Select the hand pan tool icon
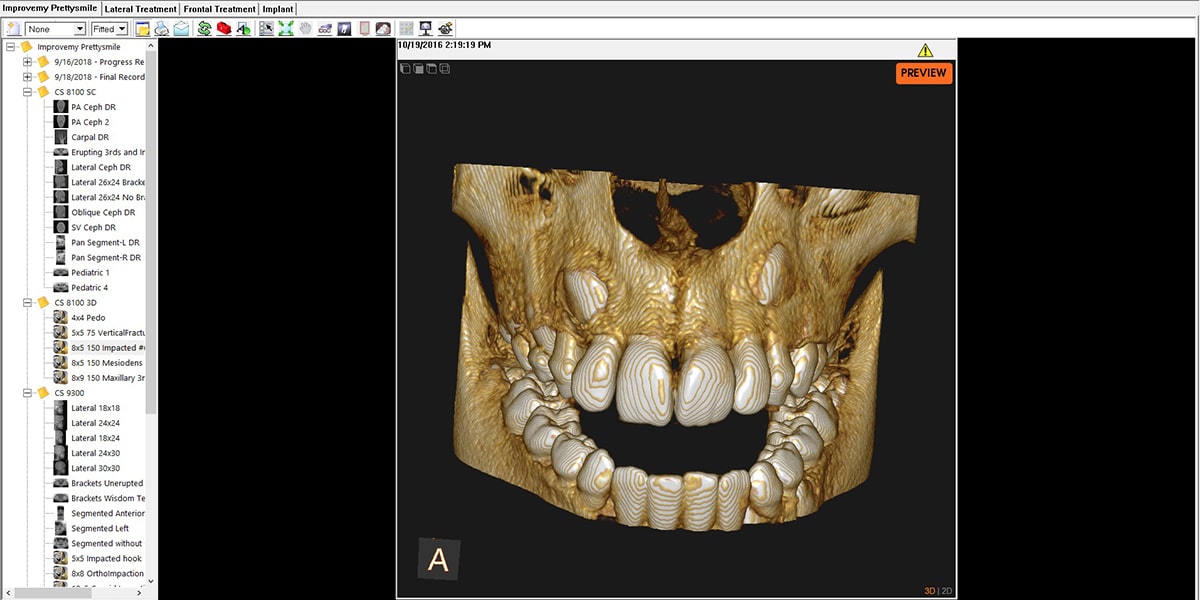This screenshot has width=1200, height=600. [x=305, y=29]
